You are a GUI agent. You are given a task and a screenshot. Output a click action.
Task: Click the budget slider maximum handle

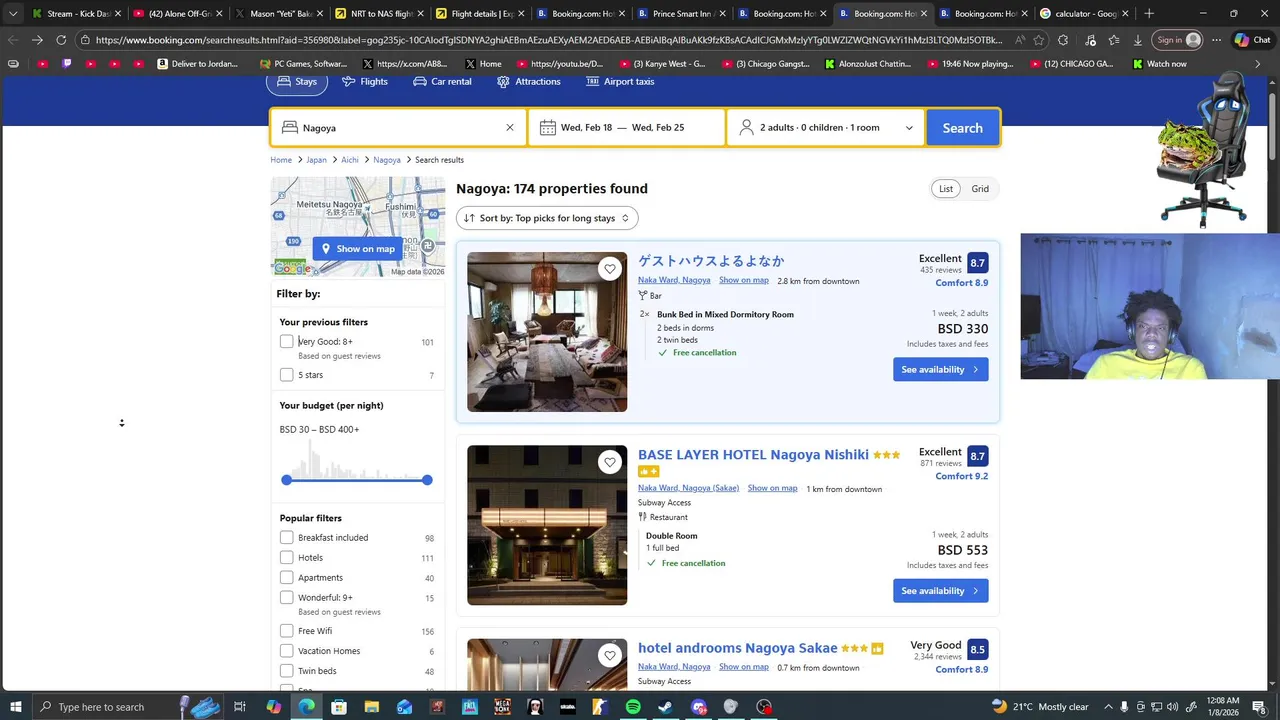(x=427, y=480)
